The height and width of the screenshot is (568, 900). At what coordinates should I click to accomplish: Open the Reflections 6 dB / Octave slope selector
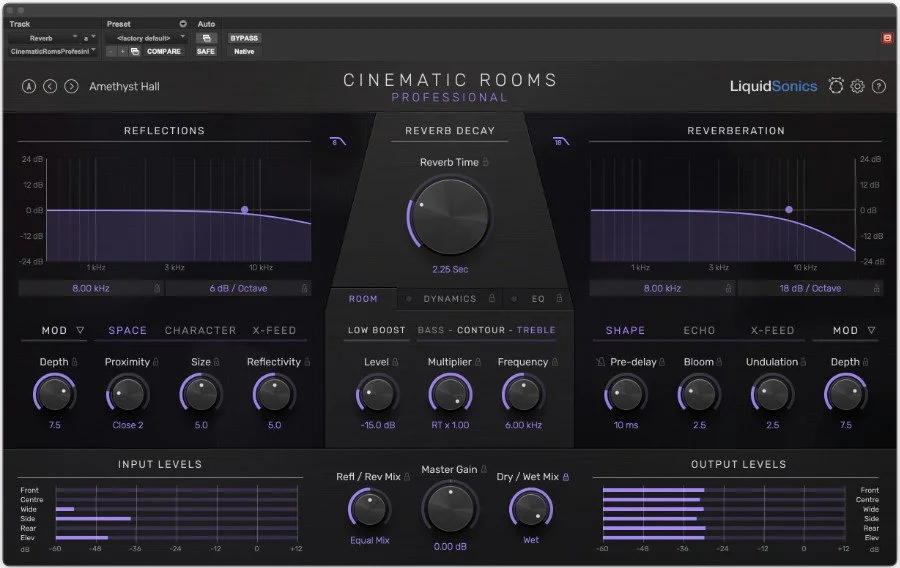238,288
